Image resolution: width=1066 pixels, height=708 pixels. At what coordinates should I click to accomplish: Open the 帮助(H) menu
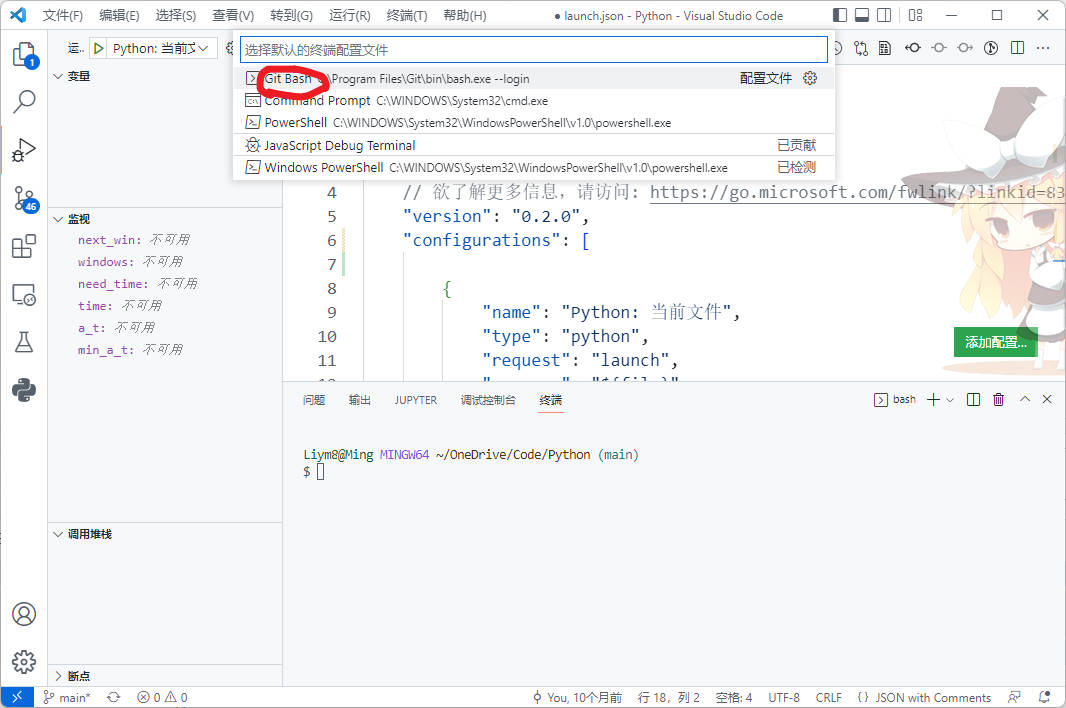(x=465, y=16)
